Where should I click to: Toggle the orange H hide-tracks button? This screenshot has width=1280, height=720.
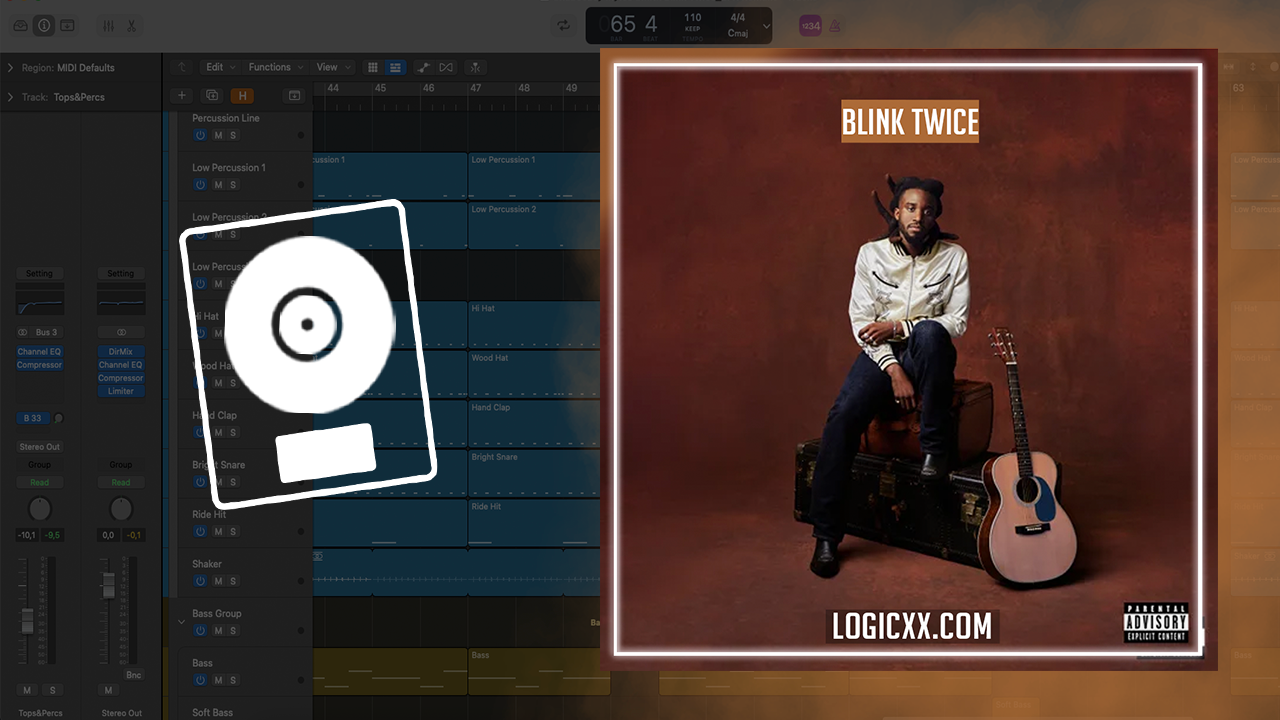coord(241,96)
